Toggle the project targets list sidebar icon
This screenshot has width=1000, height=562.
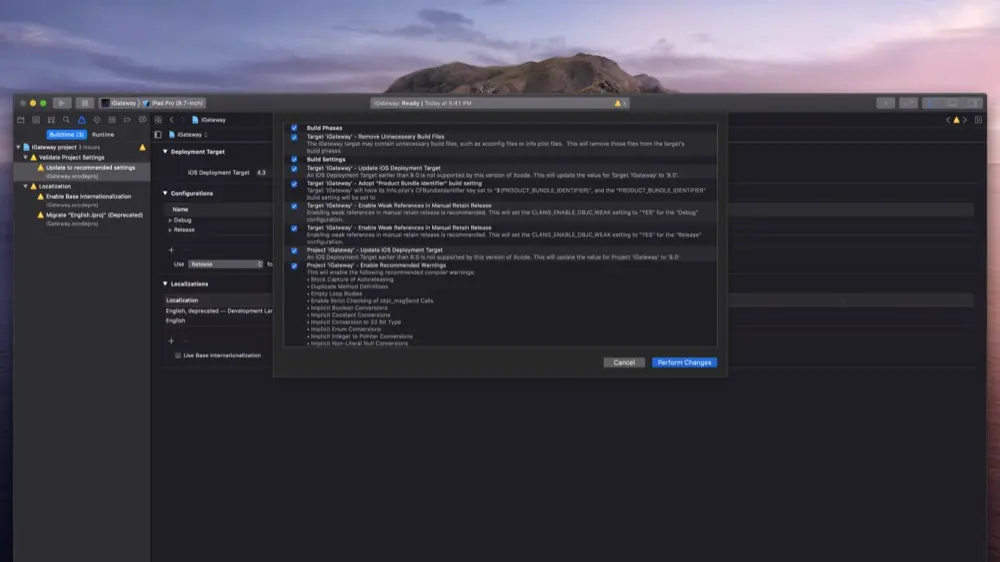click(x=158, y=135)
